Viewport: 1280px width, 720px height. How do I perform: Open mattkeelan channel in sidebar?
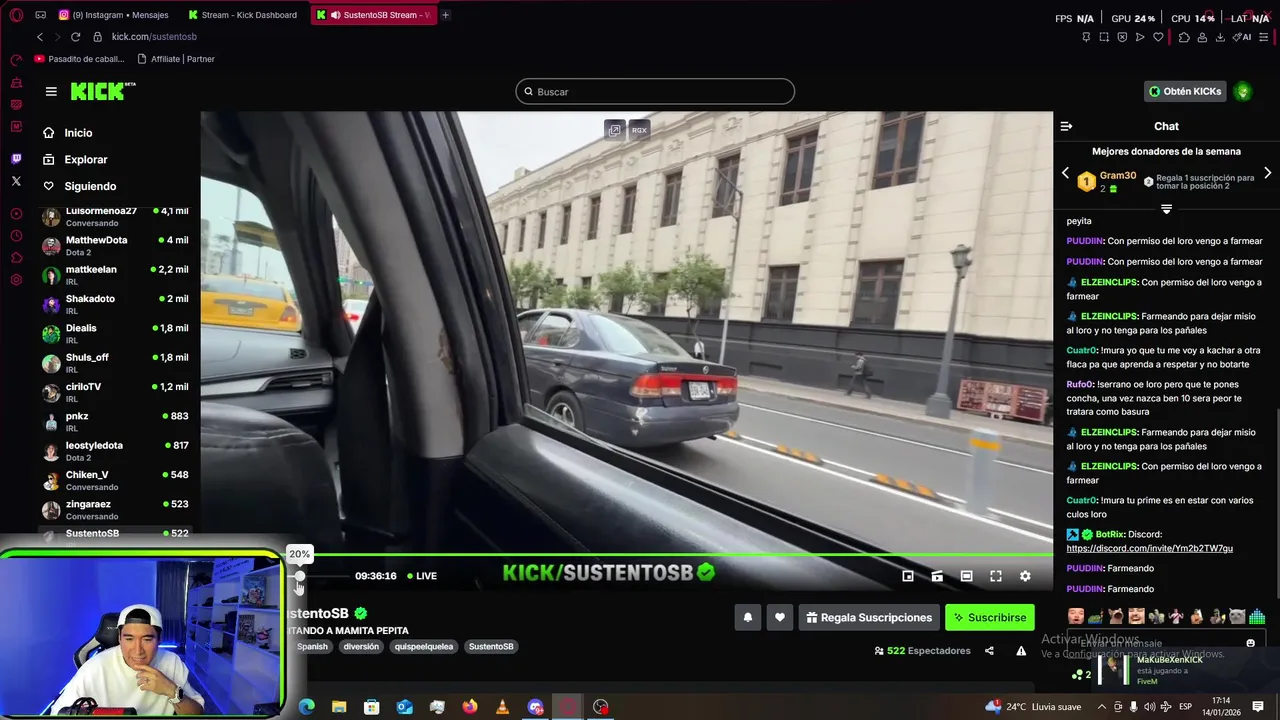point(115,275)
